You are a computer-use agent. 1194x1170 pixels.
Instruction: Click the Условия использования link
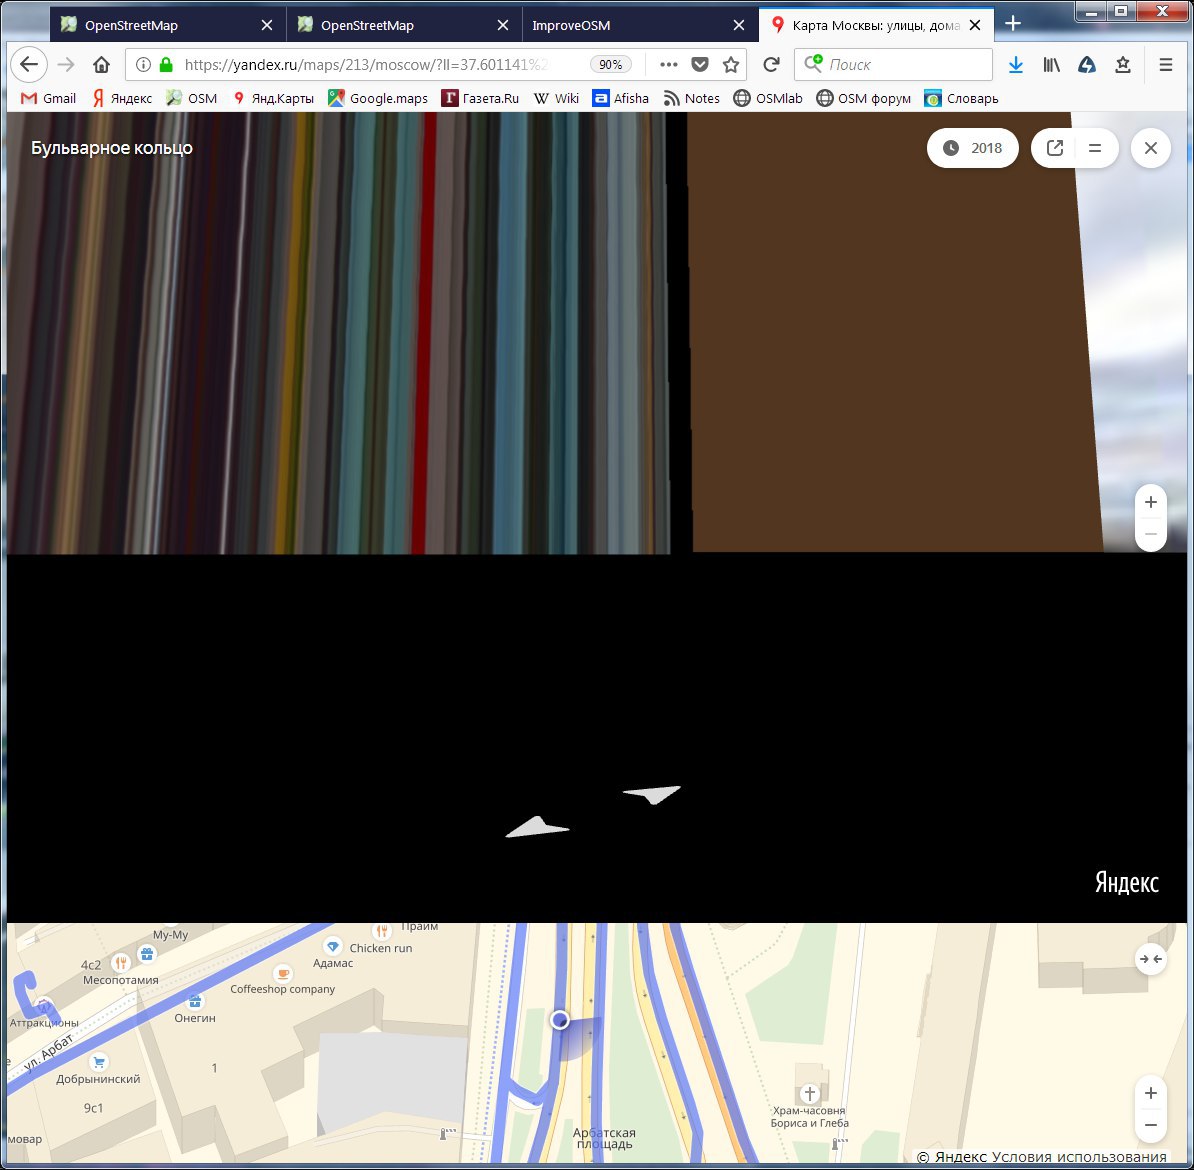click(x=1079, y=1157)
